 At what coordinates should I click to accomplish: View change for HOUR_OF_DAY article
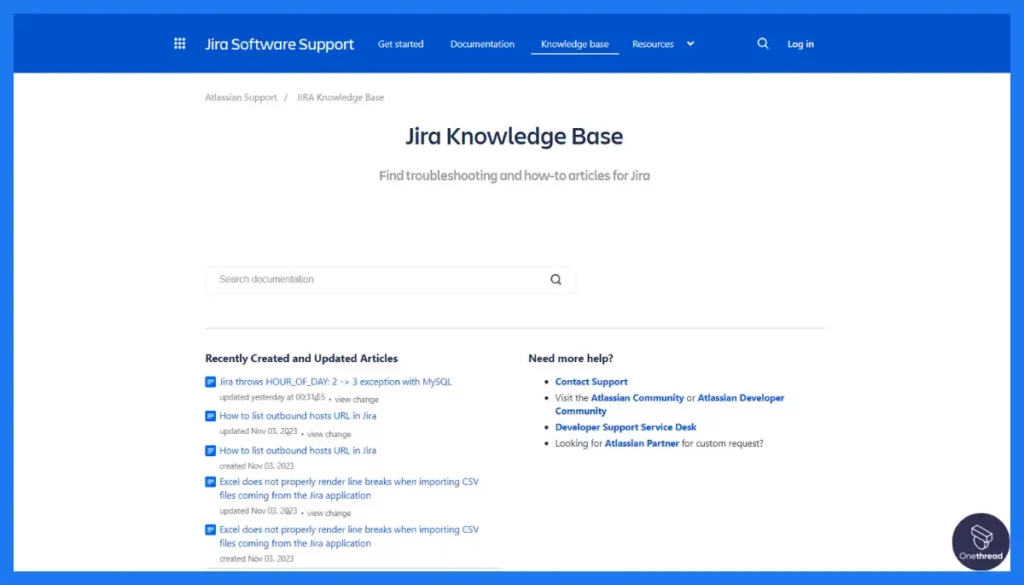pos(357,400)
